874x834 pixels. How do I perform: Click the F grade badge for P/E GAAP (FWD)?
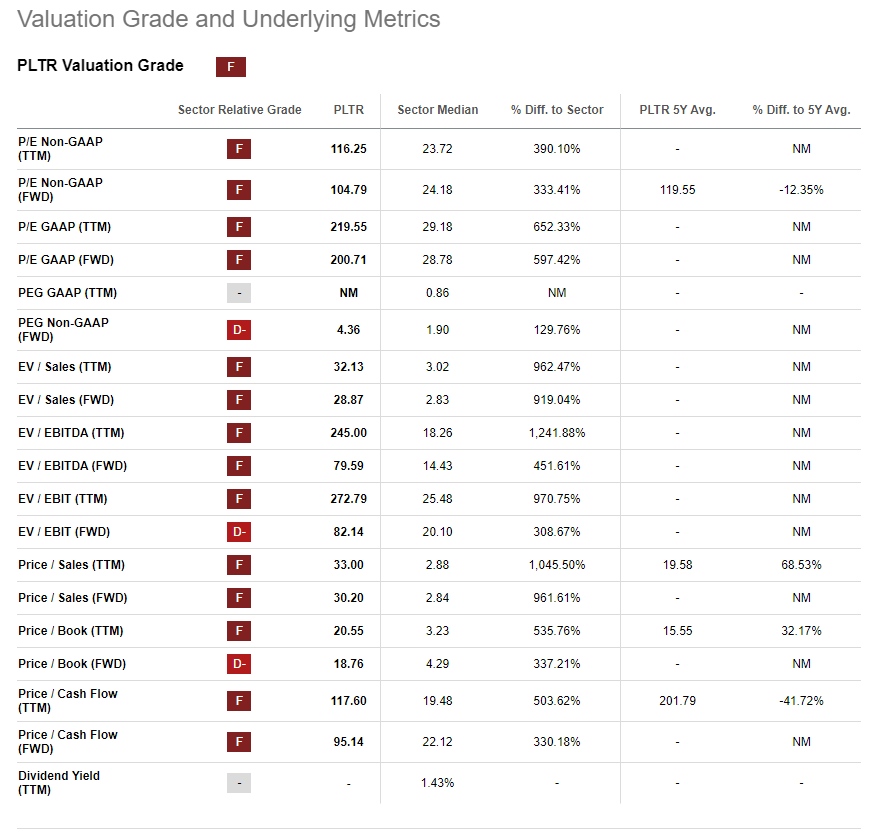(x=239, y=260)
